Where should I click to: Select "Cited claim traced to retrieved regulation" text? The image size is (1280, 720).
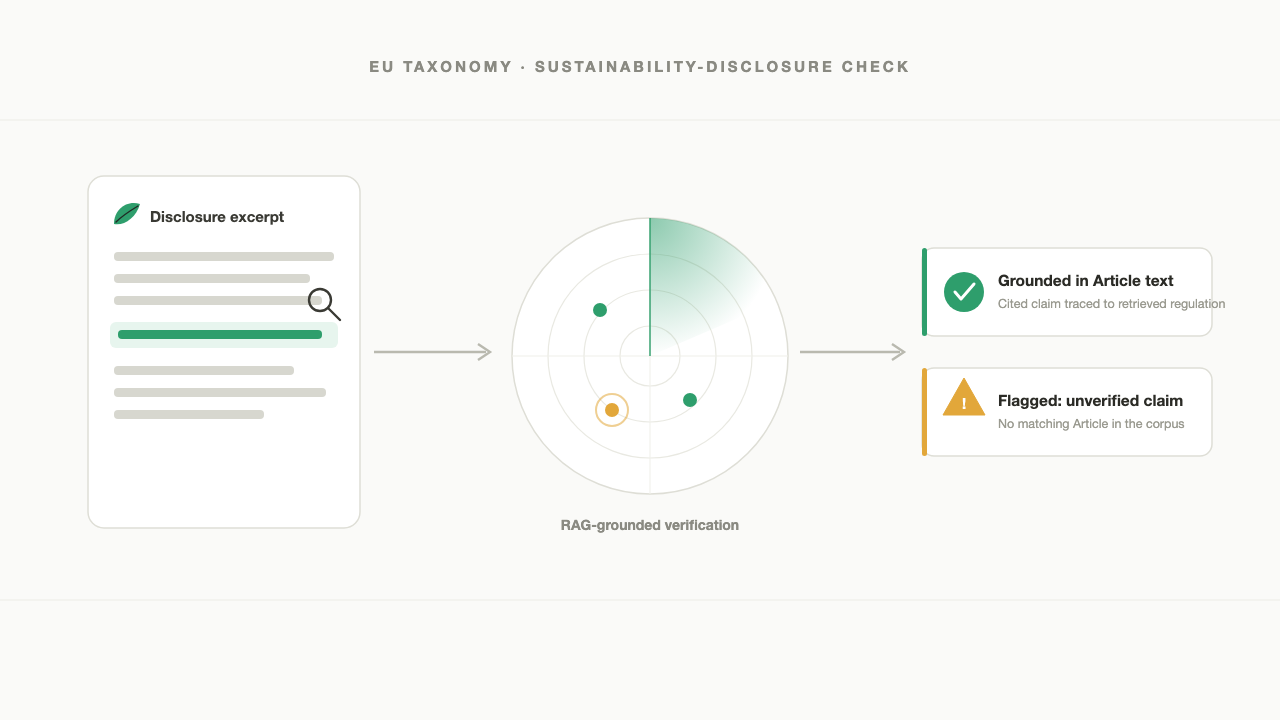(x=1112, y=304)
